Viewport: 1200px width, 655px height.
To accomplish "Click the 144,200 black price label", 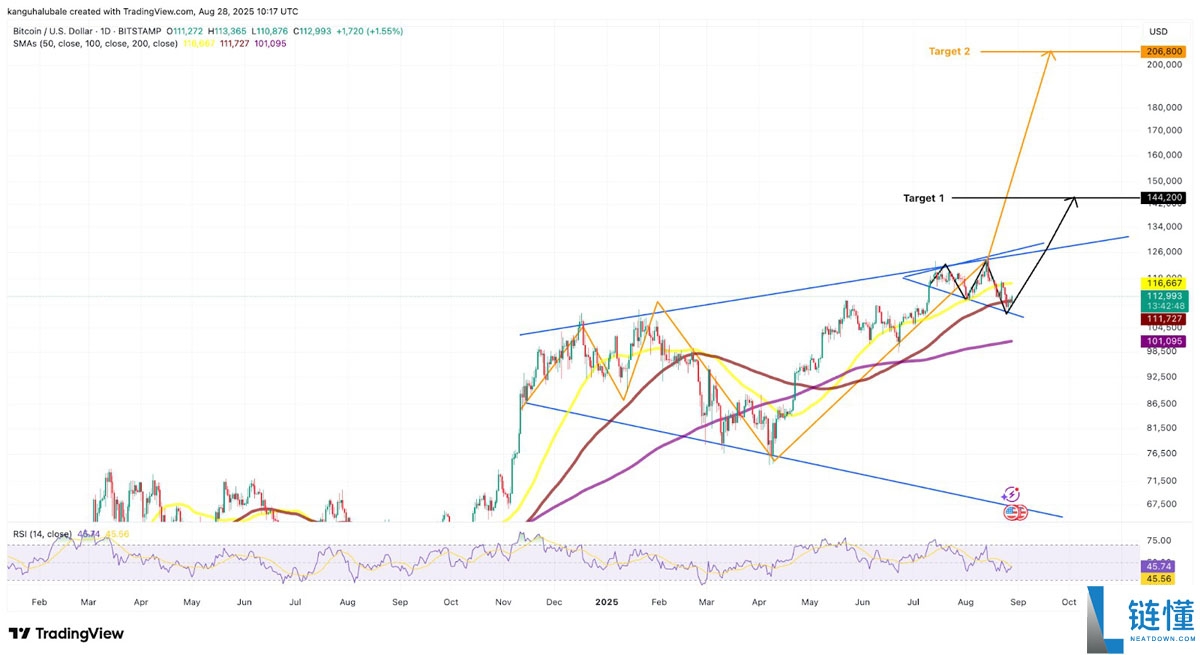I will (x=1162, y=198).
